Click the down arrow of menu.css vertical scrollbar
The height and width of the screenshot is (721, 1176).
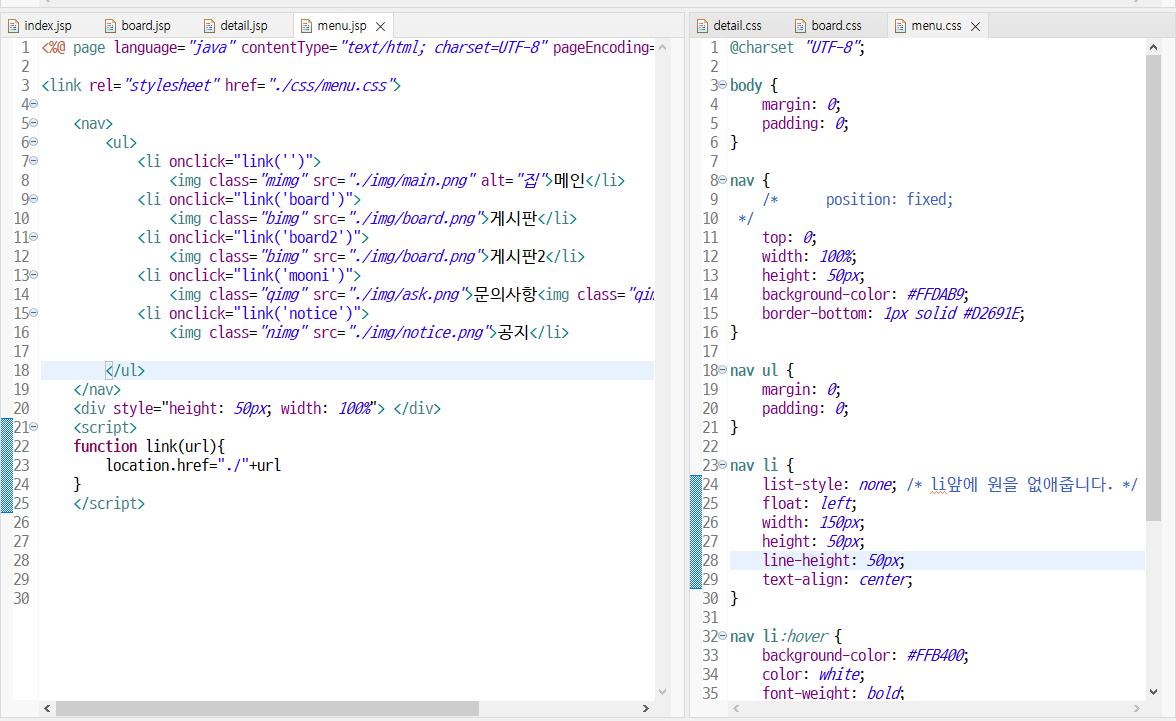1154,692
